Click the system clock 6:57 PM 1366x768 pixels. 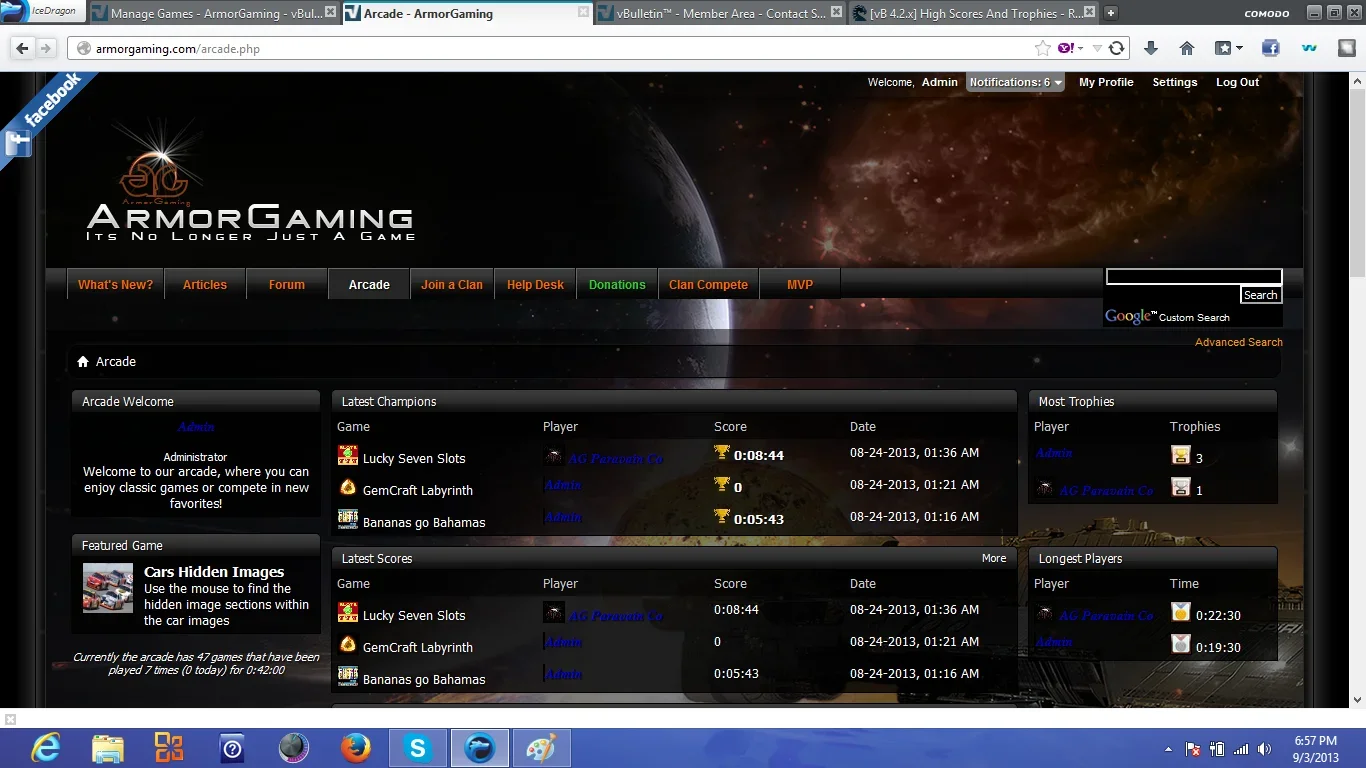pyautogui.click(x=1315, y=741)
